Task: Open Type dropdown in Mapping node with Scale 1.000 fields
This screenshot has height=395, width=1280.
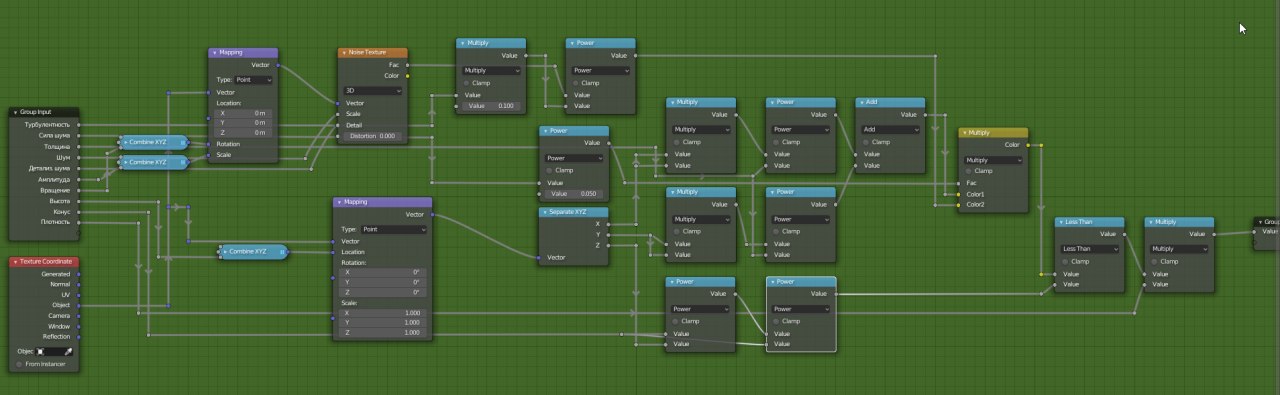Action: pos(393,229)
